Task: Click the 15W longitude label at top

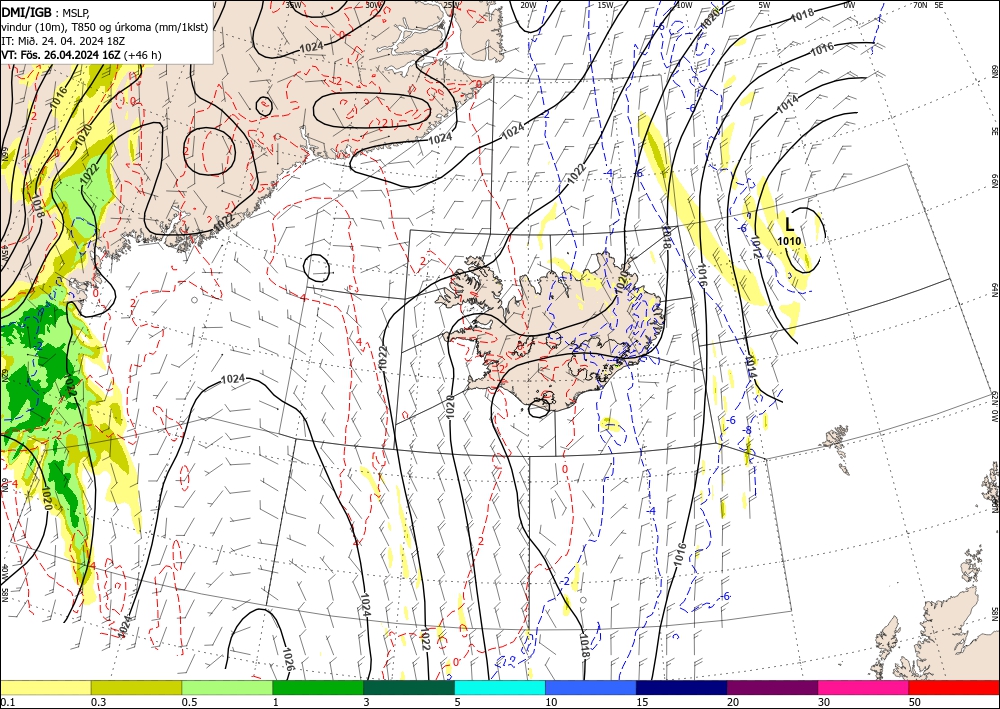Action: click(x=606, y=4)
